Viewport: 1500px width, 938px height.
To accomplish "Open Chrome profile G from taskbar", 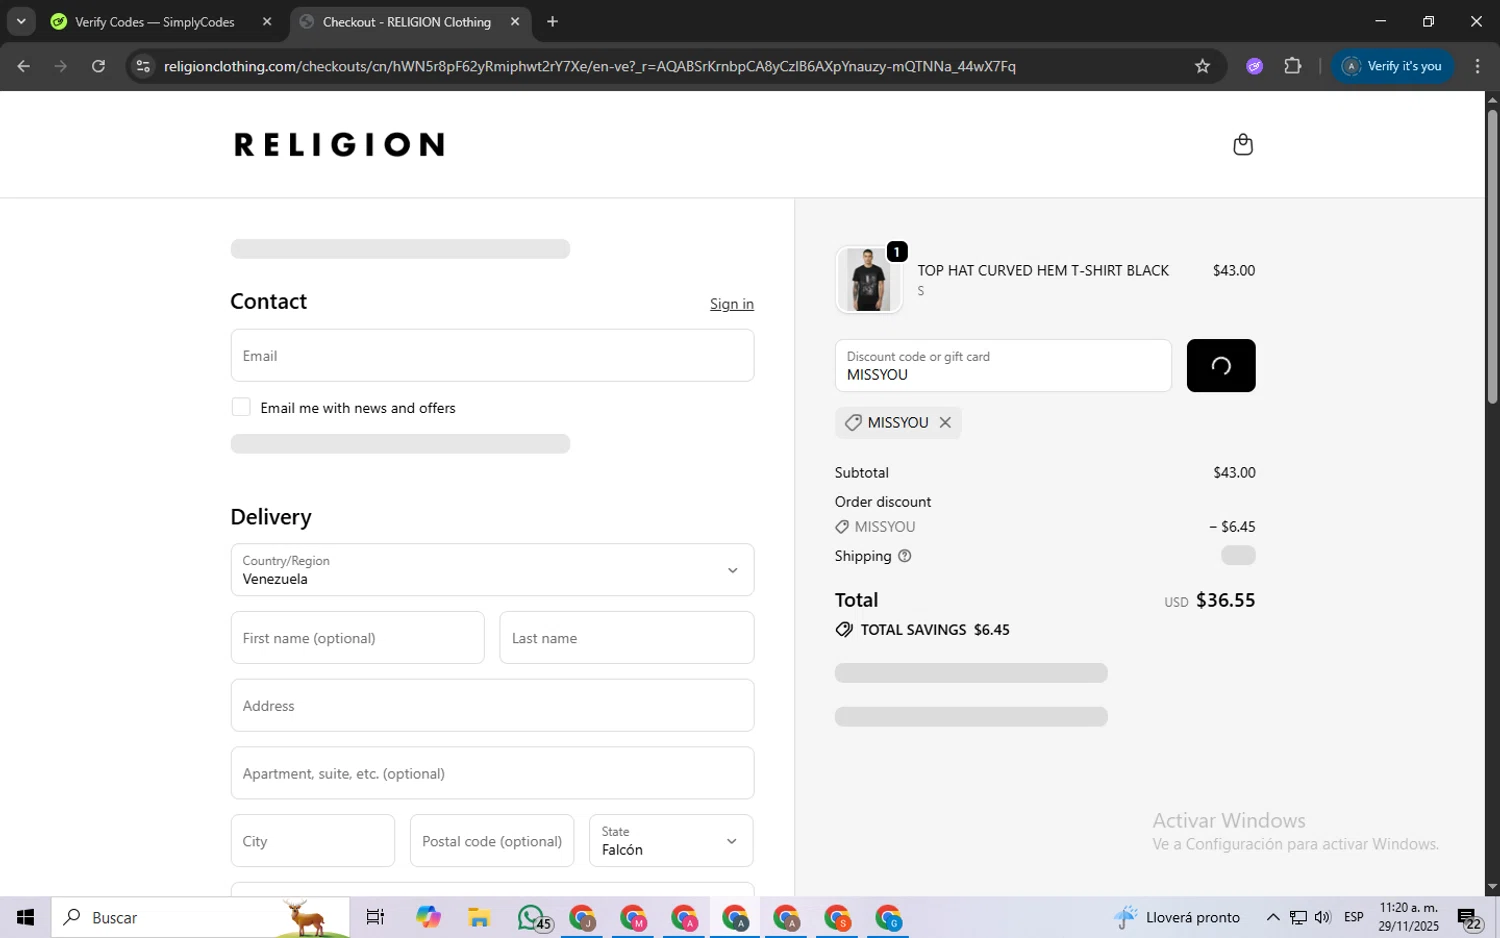I will [888, 917].
